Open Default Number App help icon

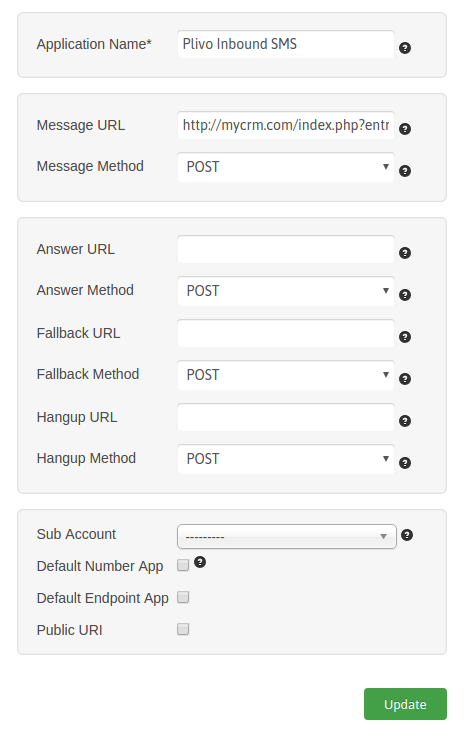click(x=200, y=562)
